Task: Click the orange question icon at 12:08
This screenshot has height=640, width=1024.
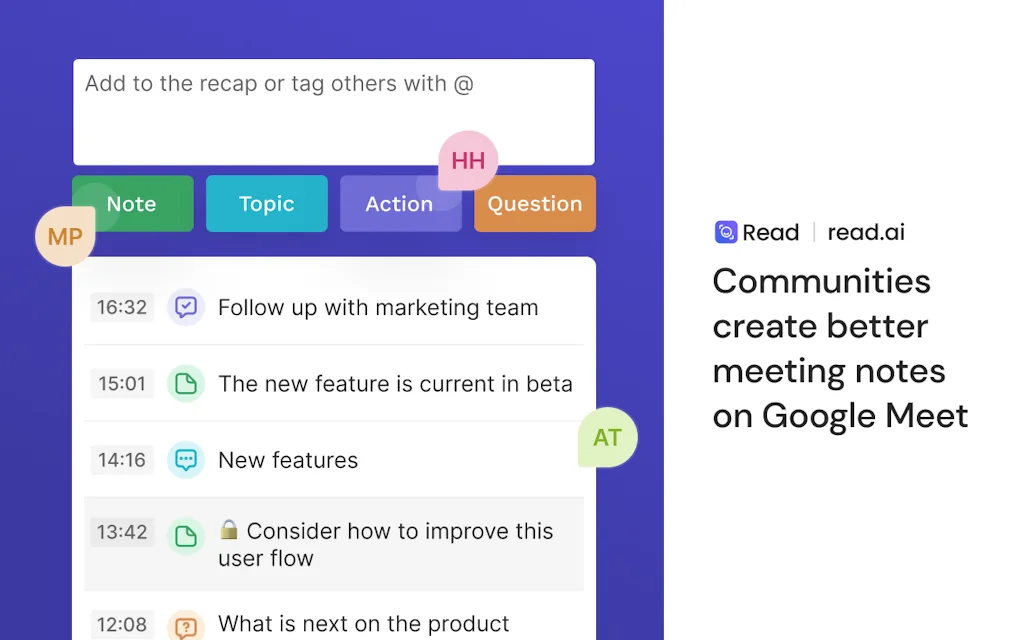Action: [x=186, y=625]
